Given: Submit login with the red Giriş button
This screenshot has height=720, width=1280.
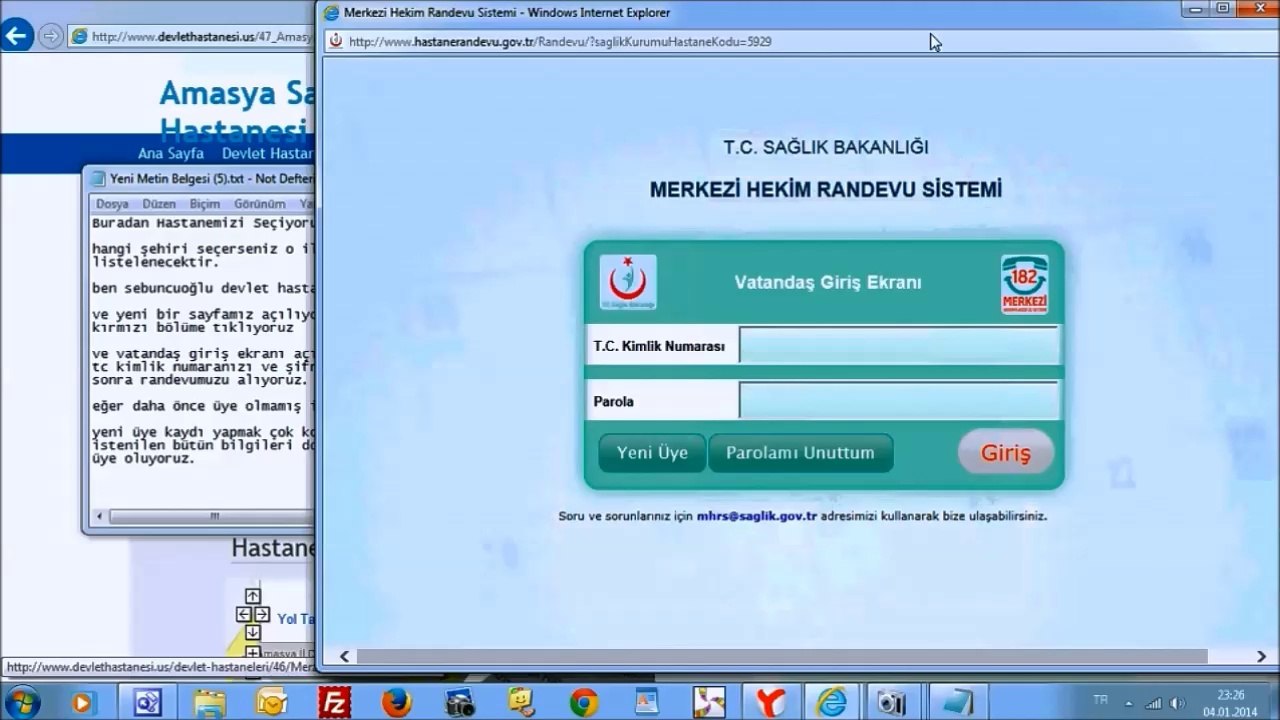Looking at the screenshot, I should [1005, 453].
